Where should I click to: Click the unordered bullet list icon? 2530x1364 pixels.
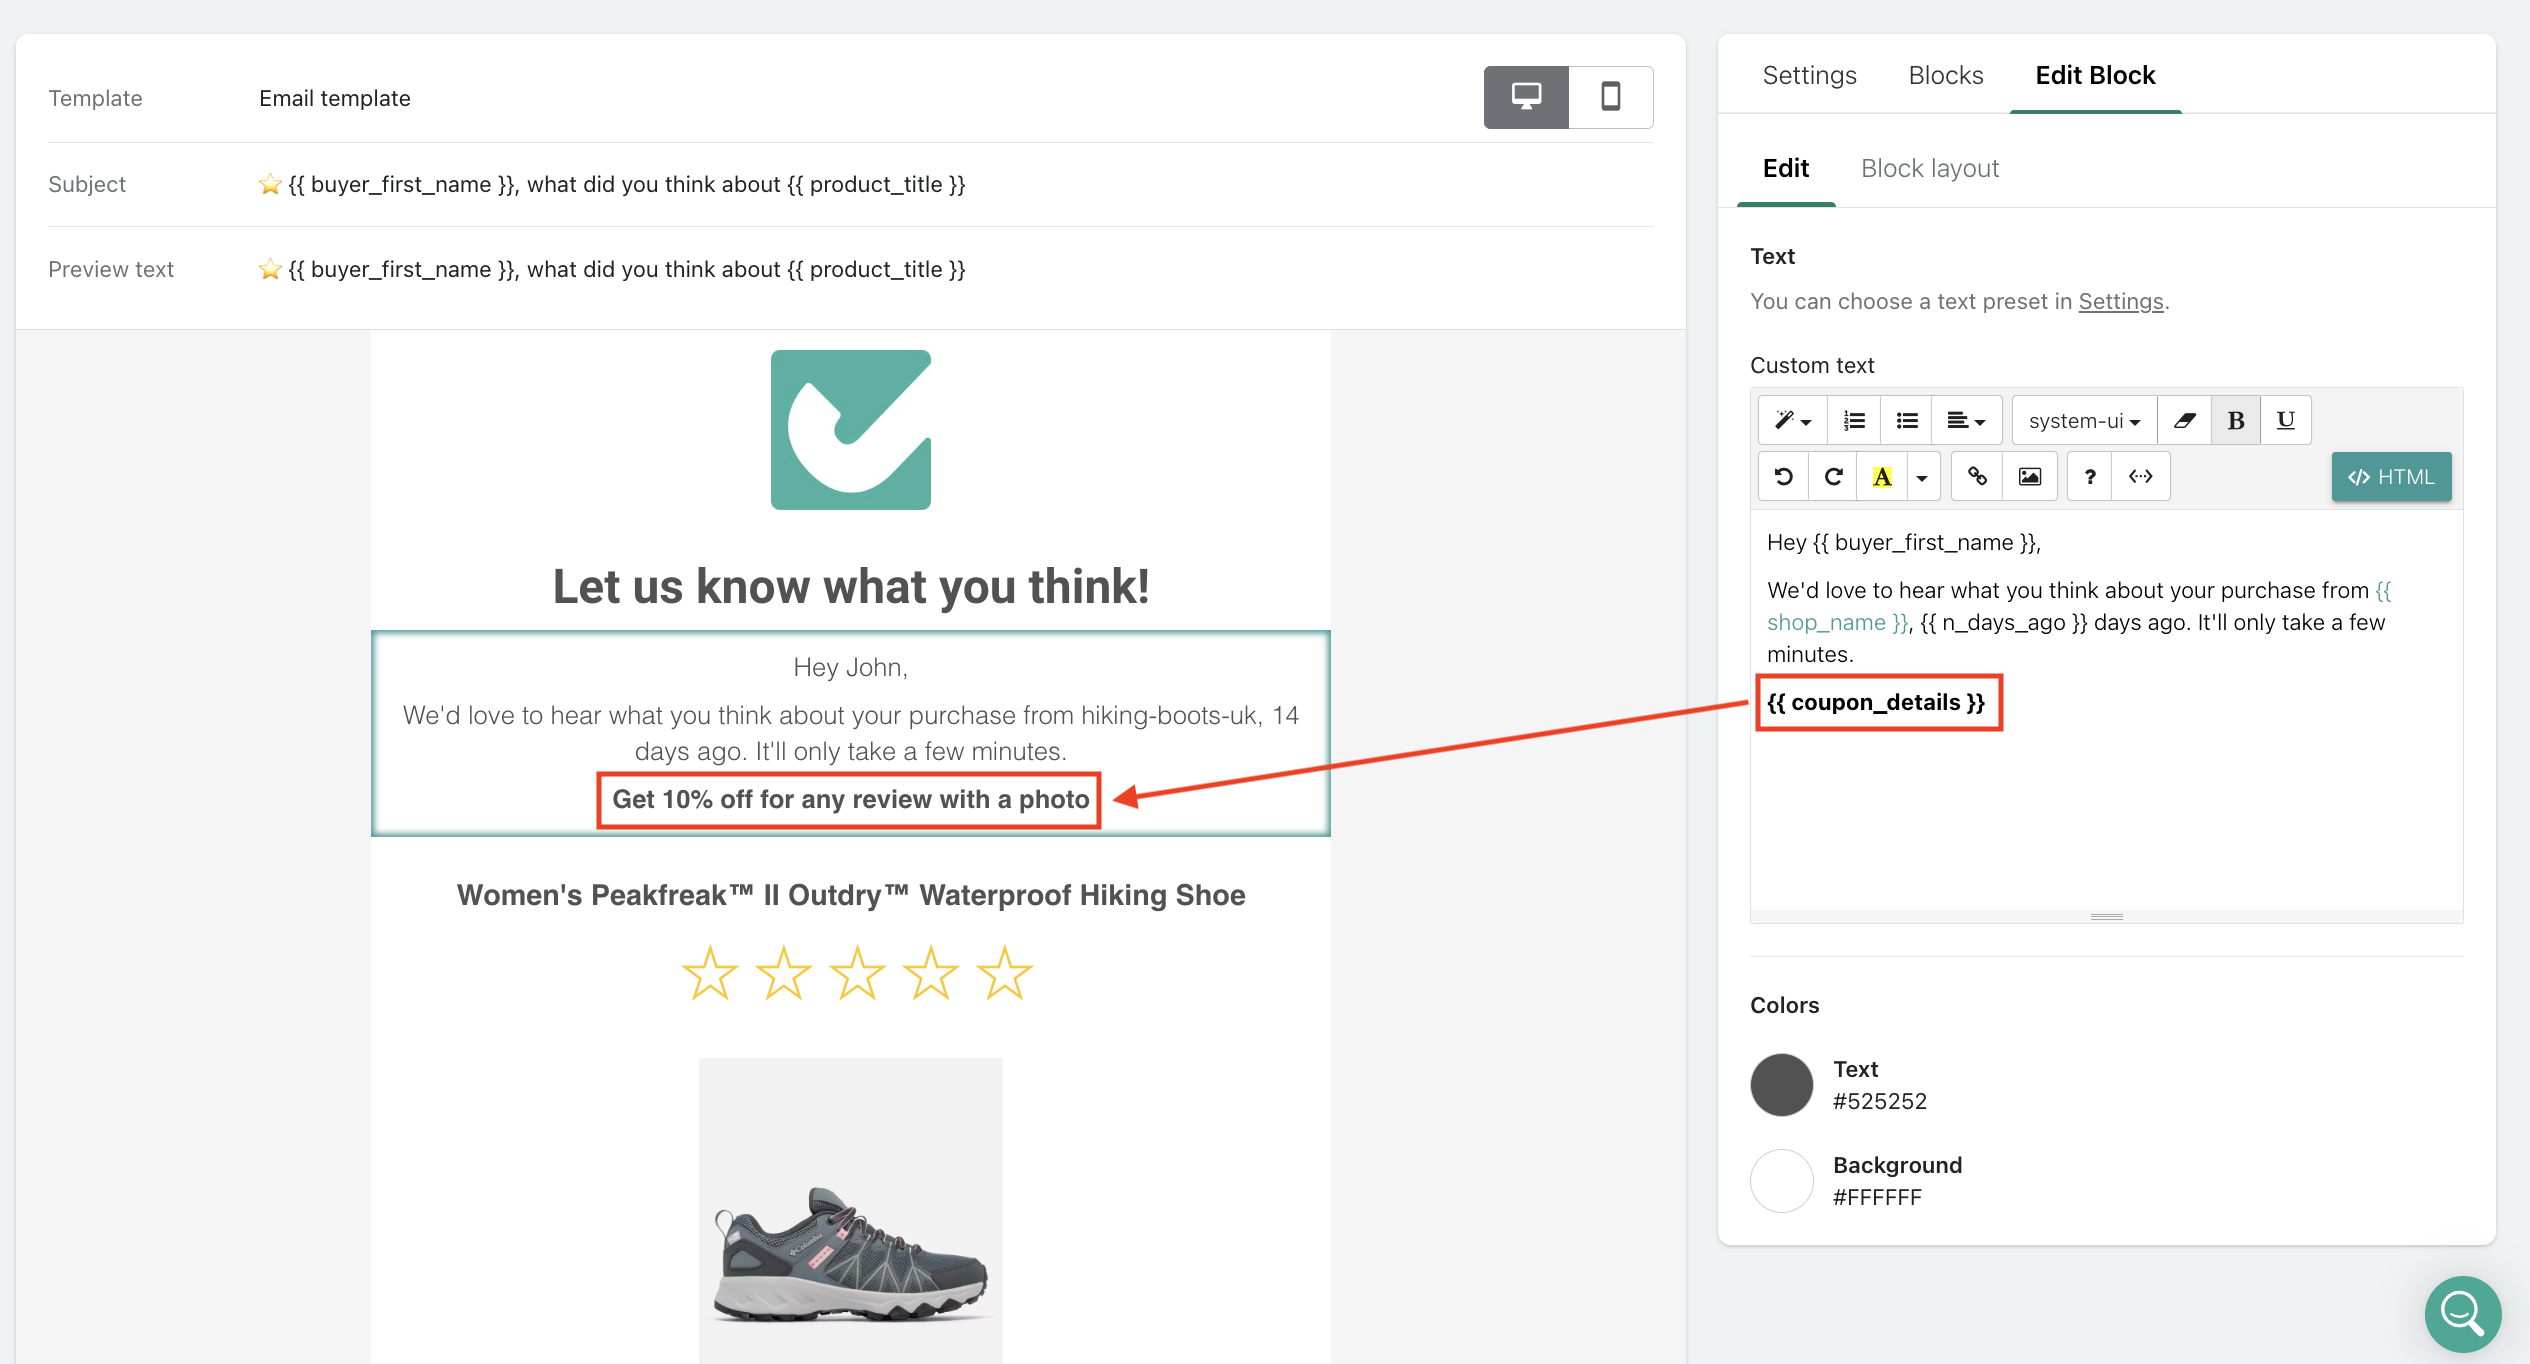[x=1906, y=421]
